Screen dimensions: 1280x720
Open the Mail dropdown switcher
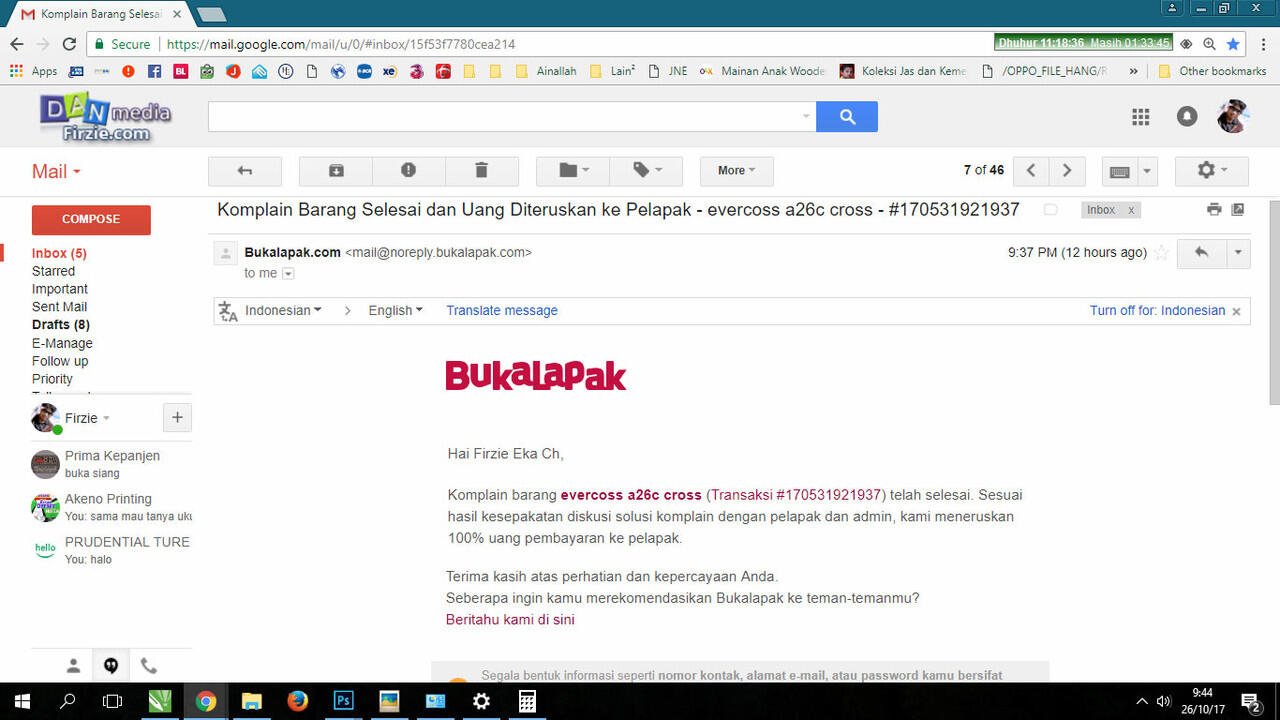coord(56,172)
